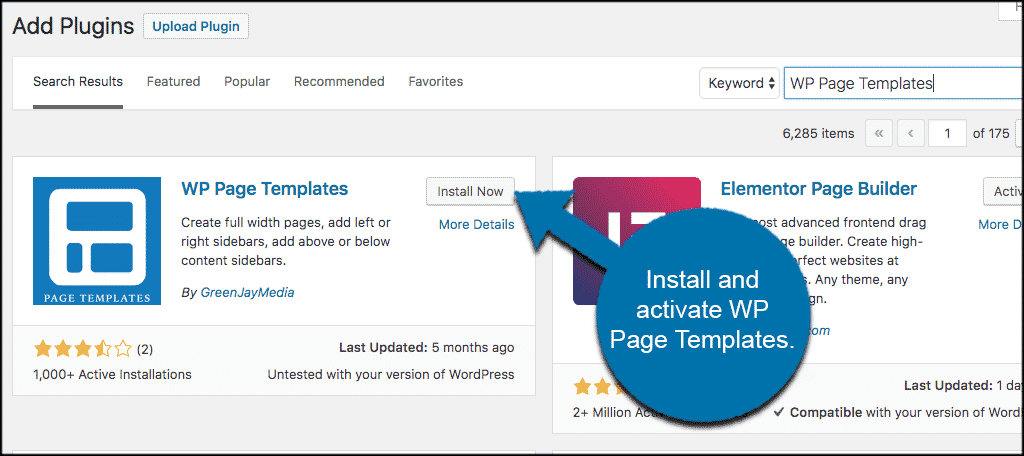Select the Search Results tab

pyautogui.click(x=78, y=82)
